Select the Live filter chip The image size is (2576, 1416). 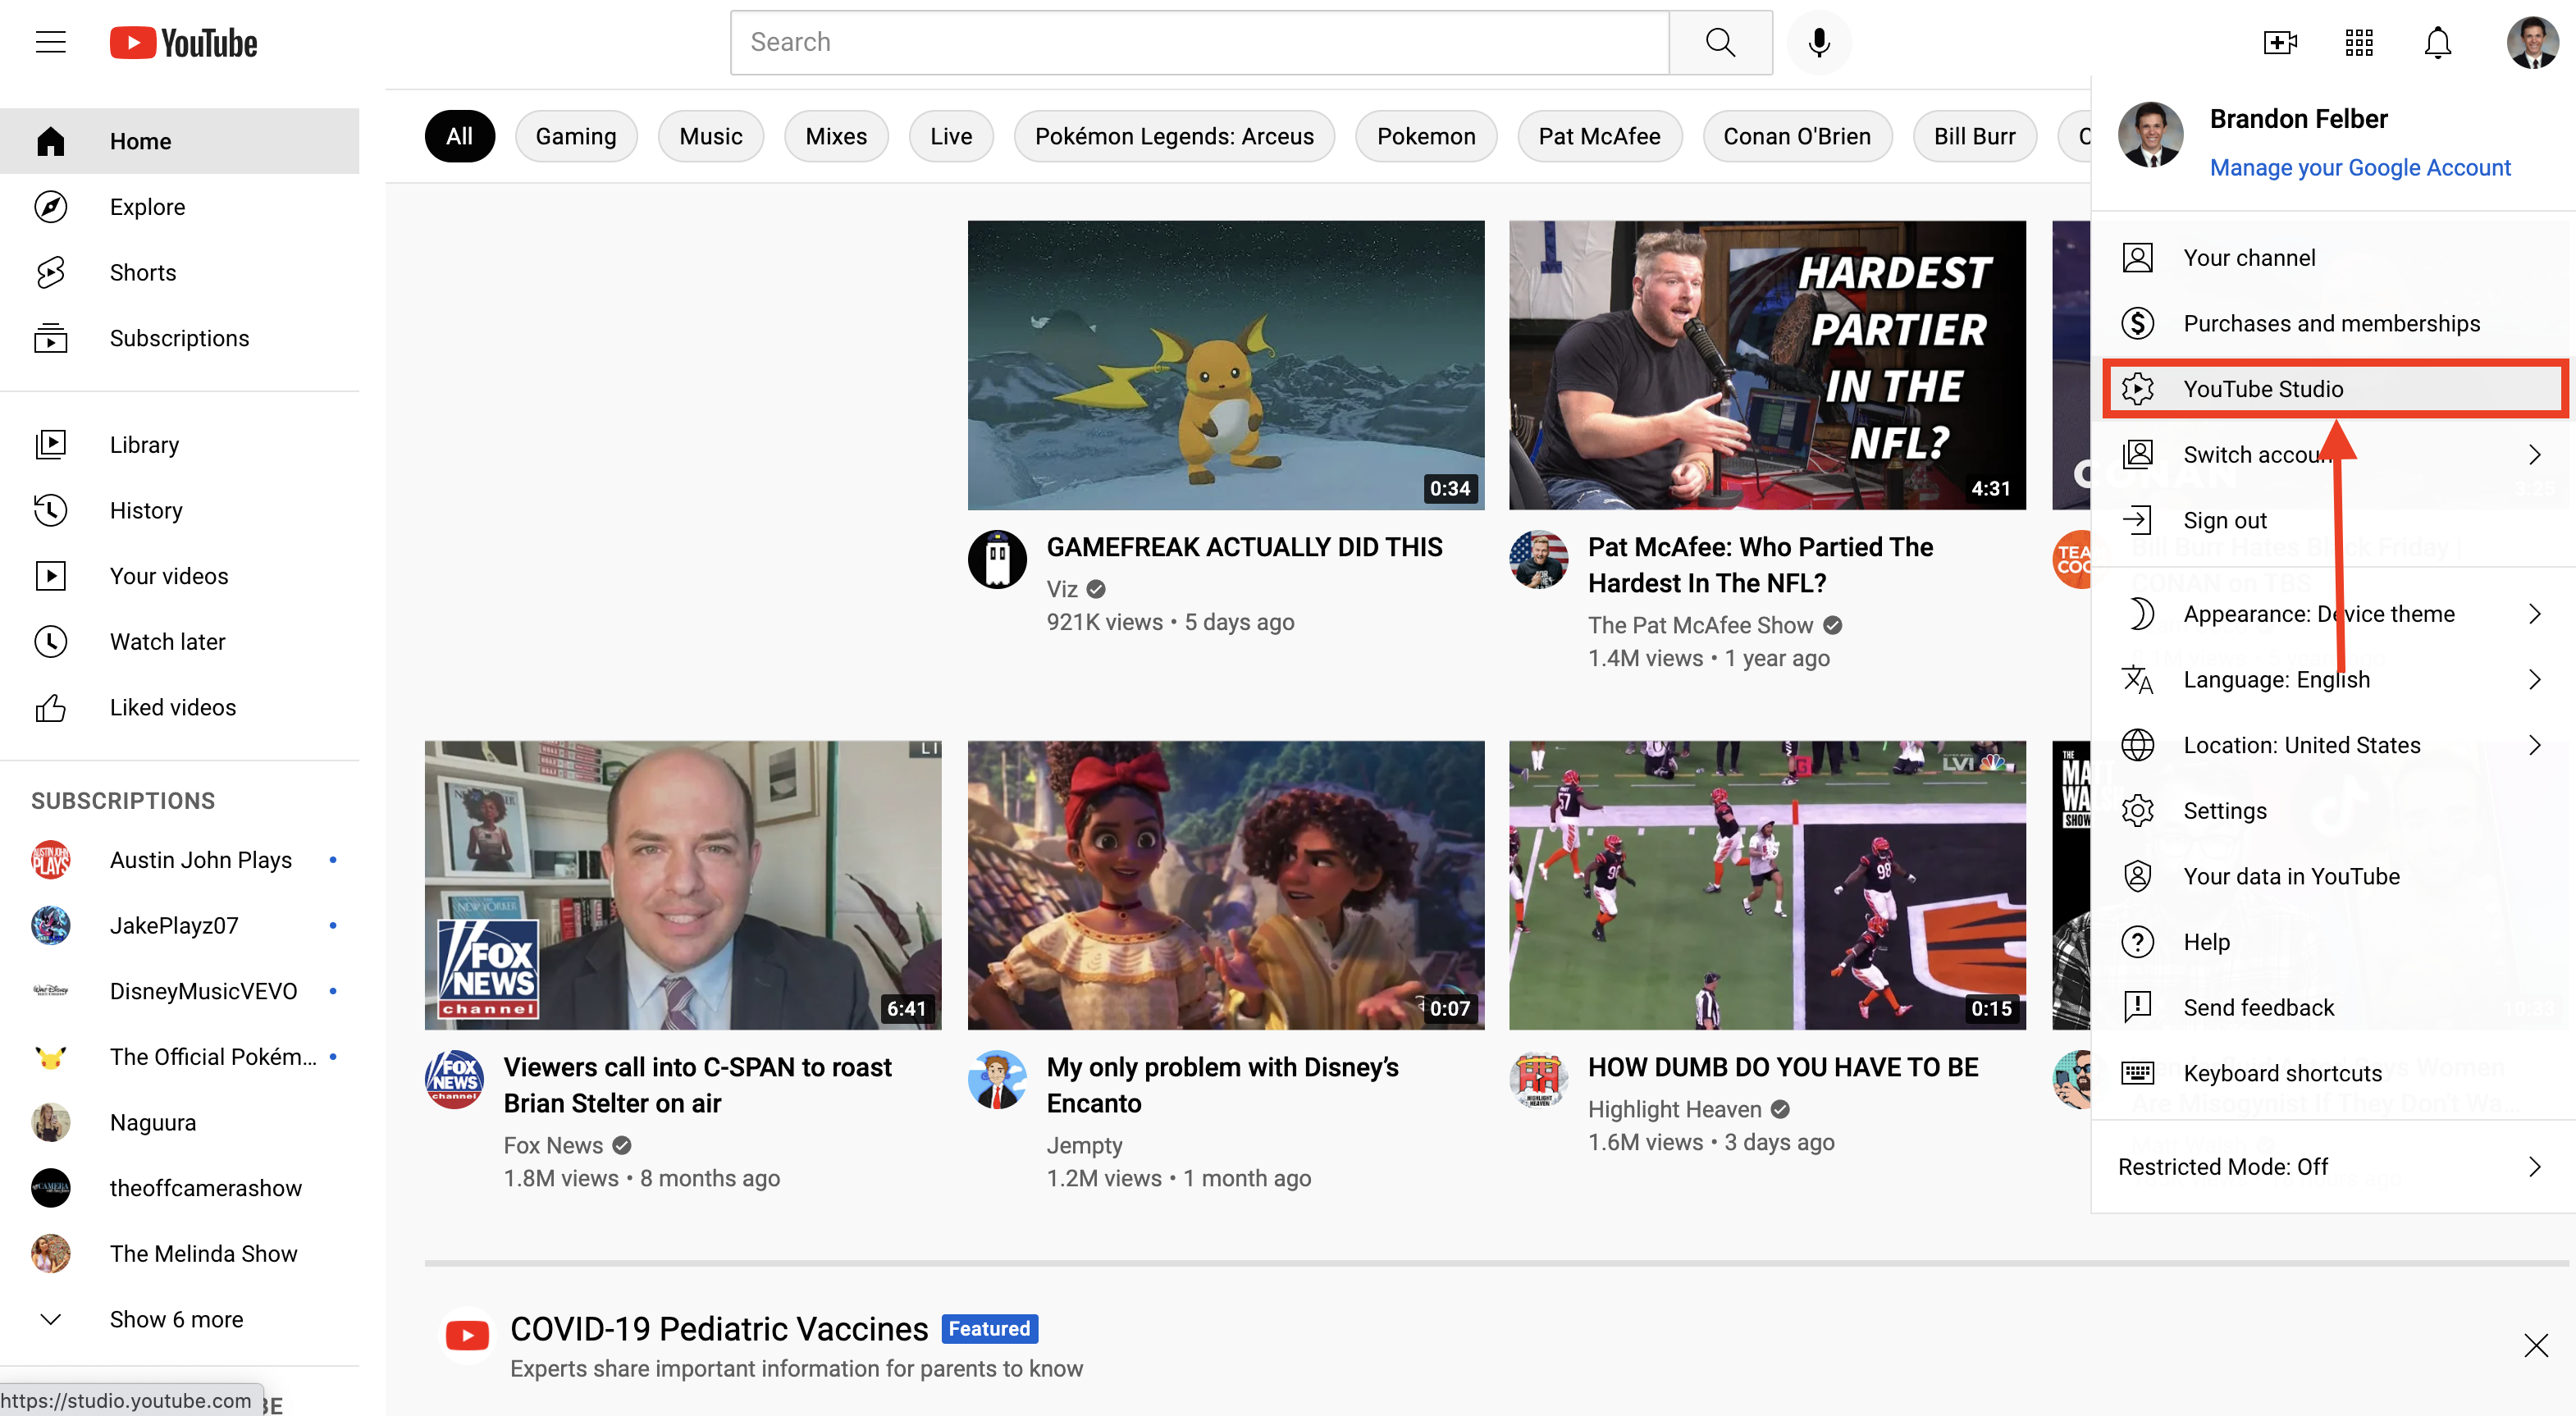pos(951,136)
